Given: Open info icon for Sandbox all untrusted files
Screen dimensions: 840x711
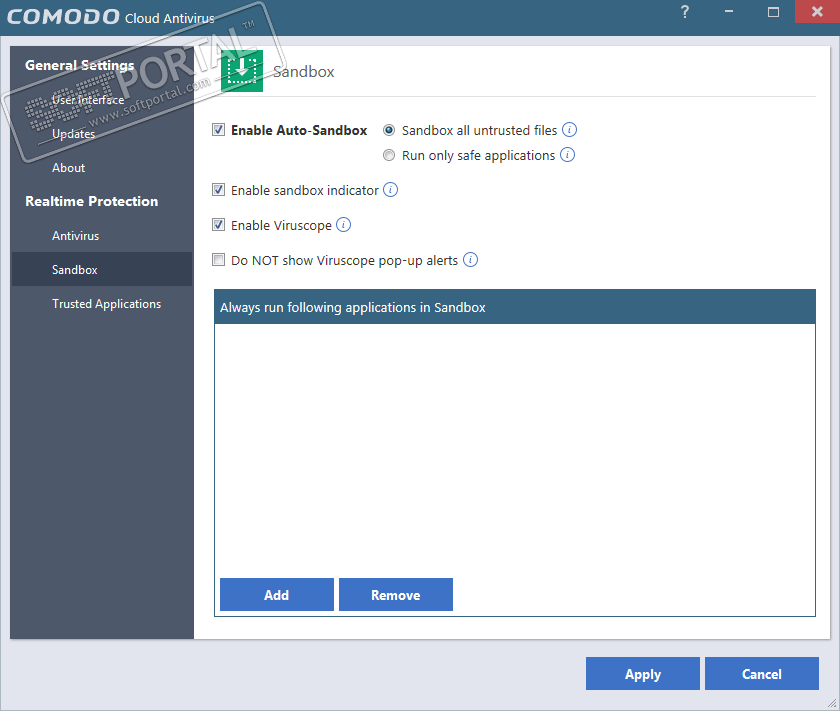Looking at the screenshot, I should point(569,130).
